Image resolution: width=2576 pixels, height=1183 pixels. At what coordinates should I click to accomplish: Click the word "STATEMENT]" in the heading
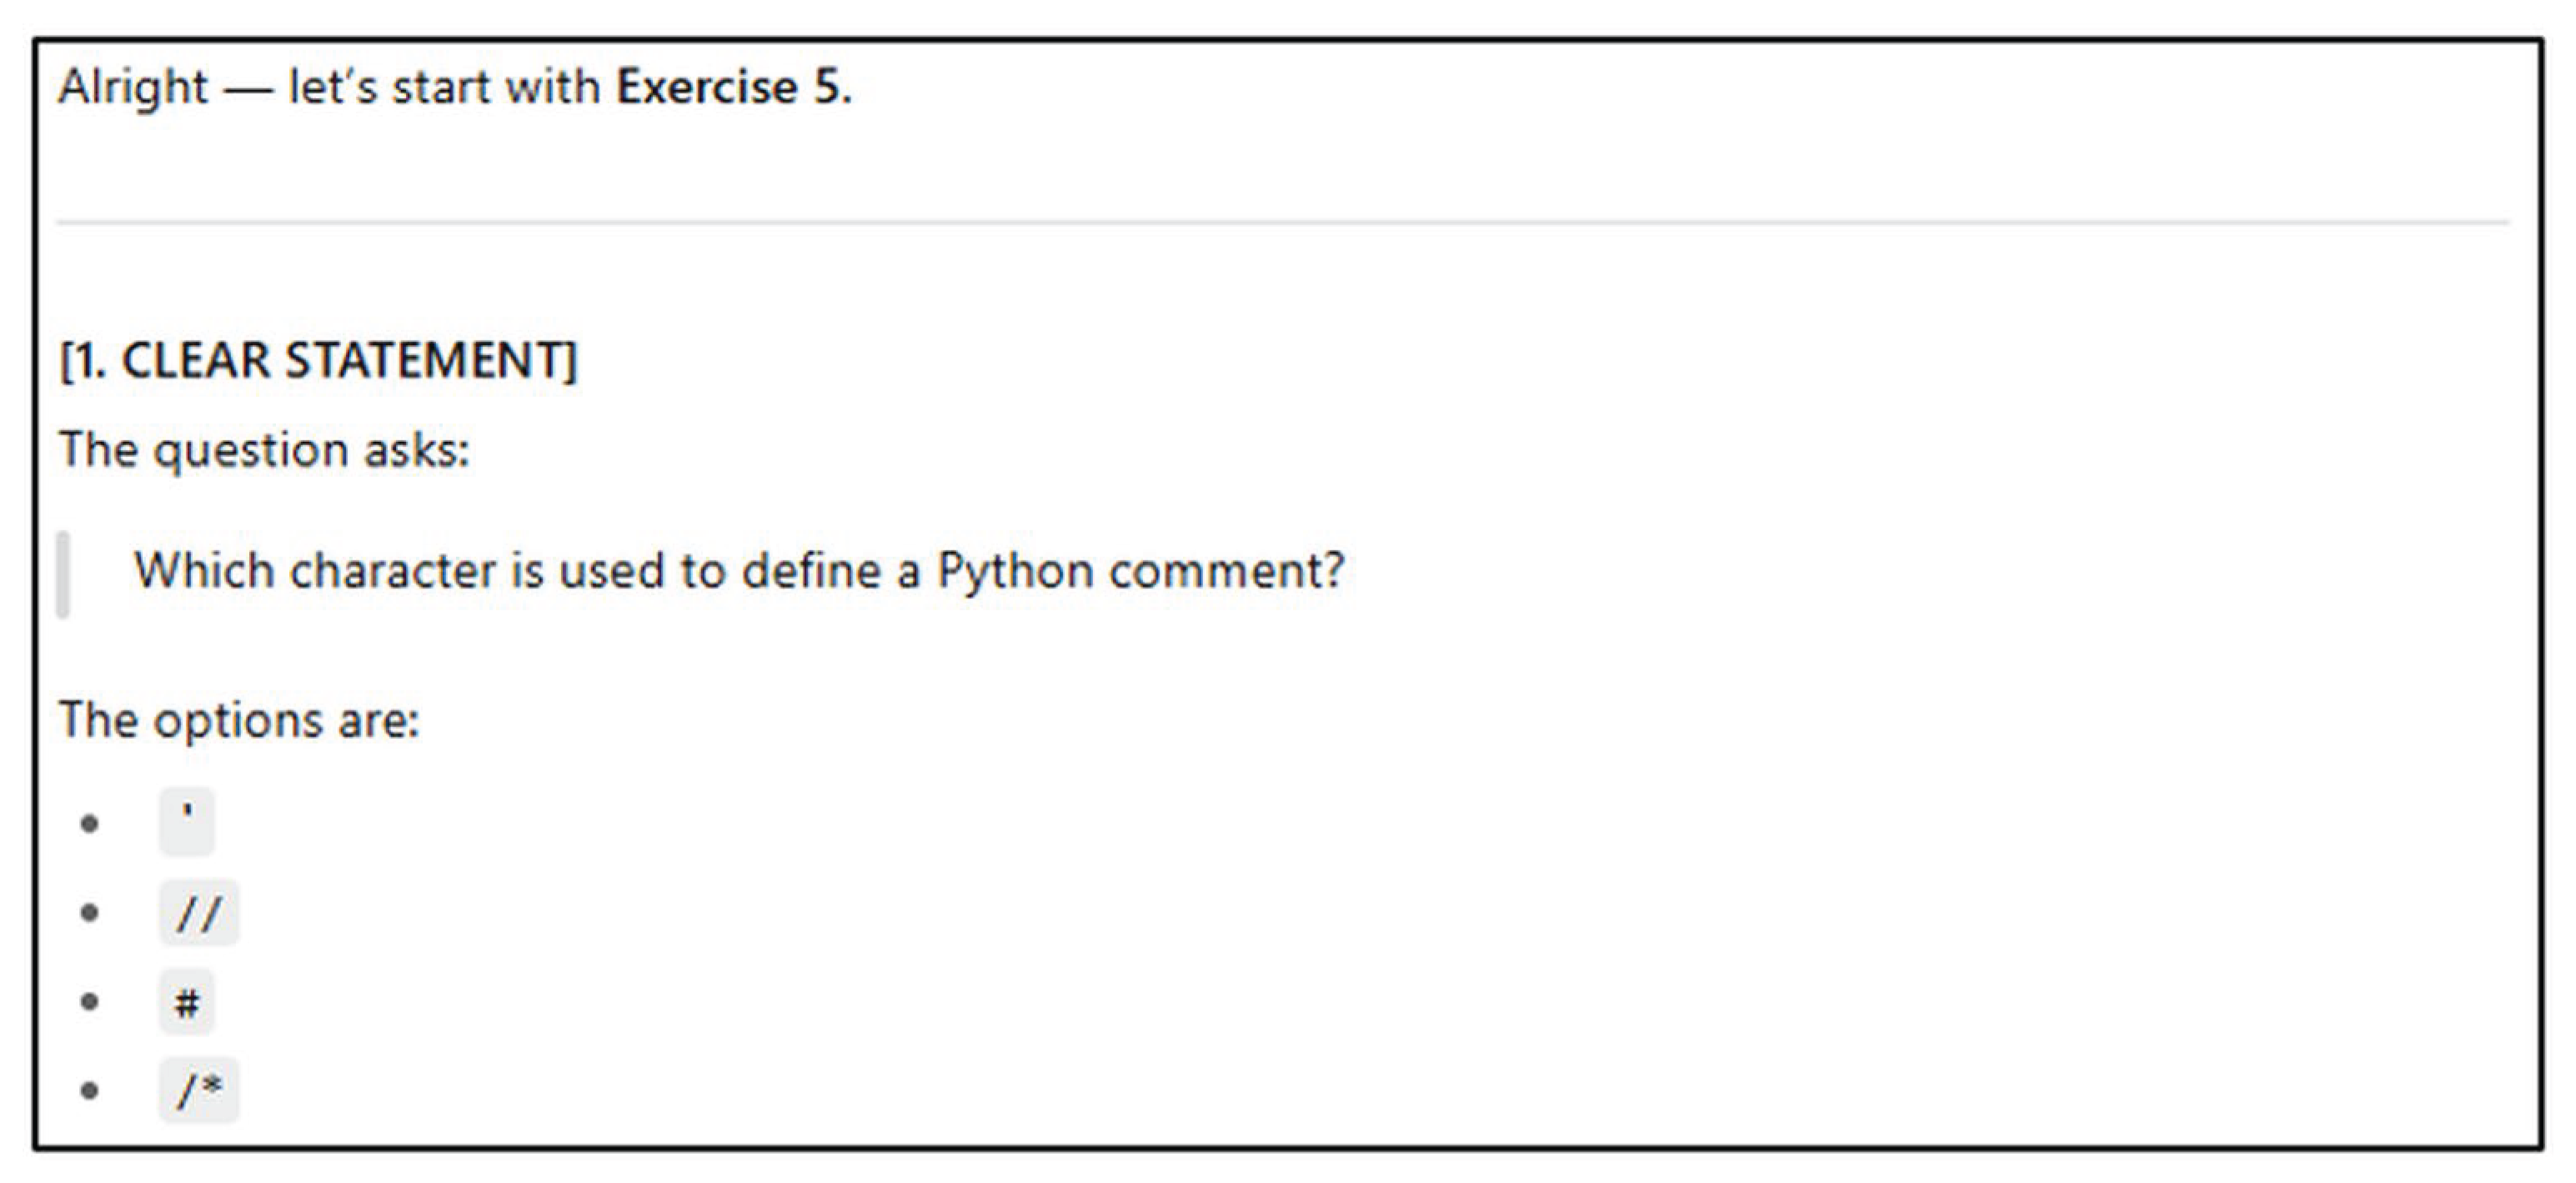tap(431, 361)
